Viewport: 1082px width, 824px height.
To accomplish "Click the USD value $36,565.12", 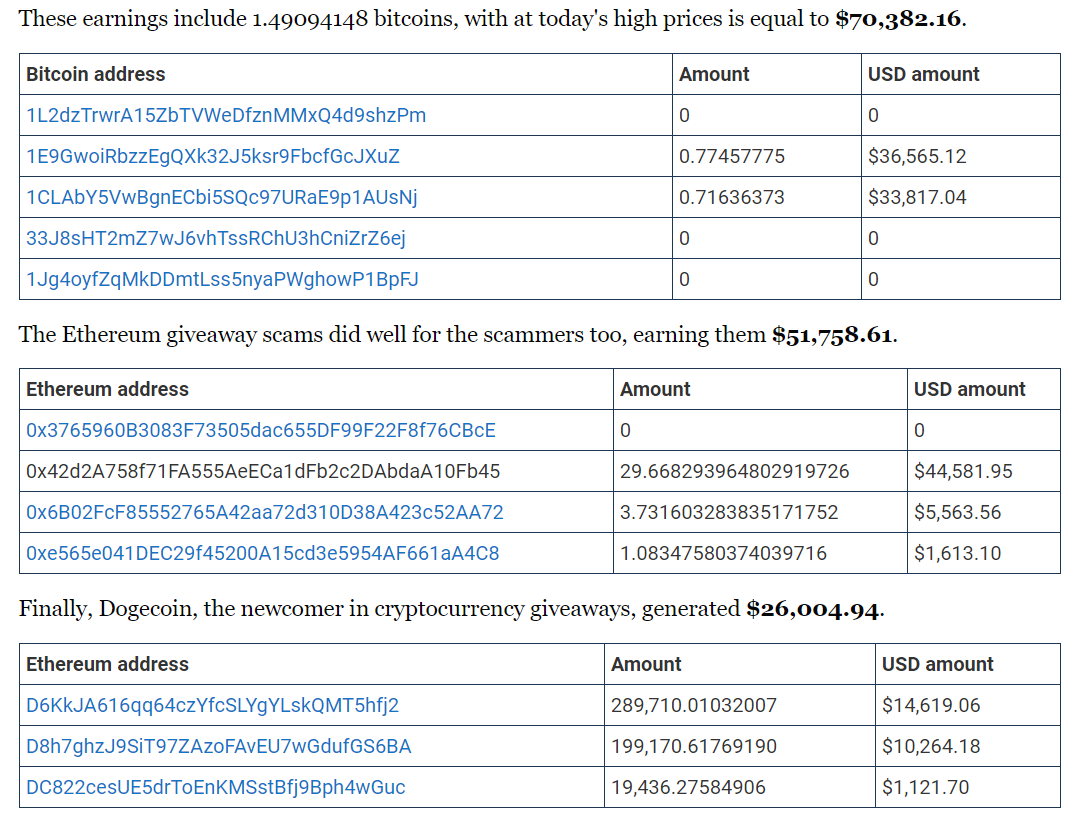I will (x=917, y=156).
